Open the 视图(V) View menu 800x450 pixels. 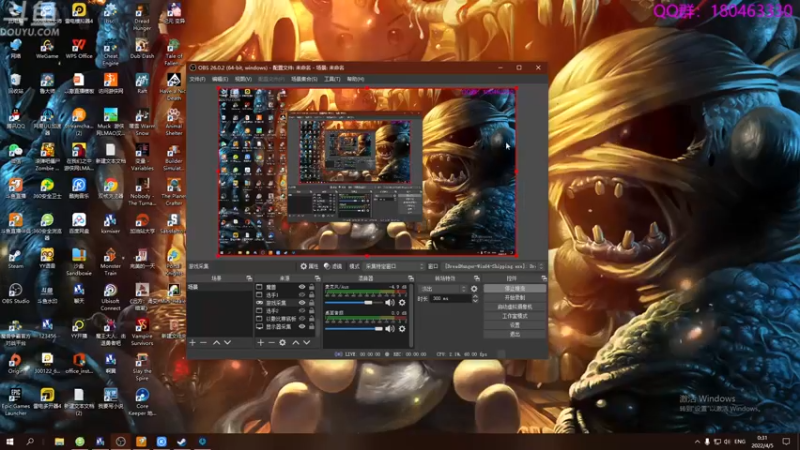[243, 79]
